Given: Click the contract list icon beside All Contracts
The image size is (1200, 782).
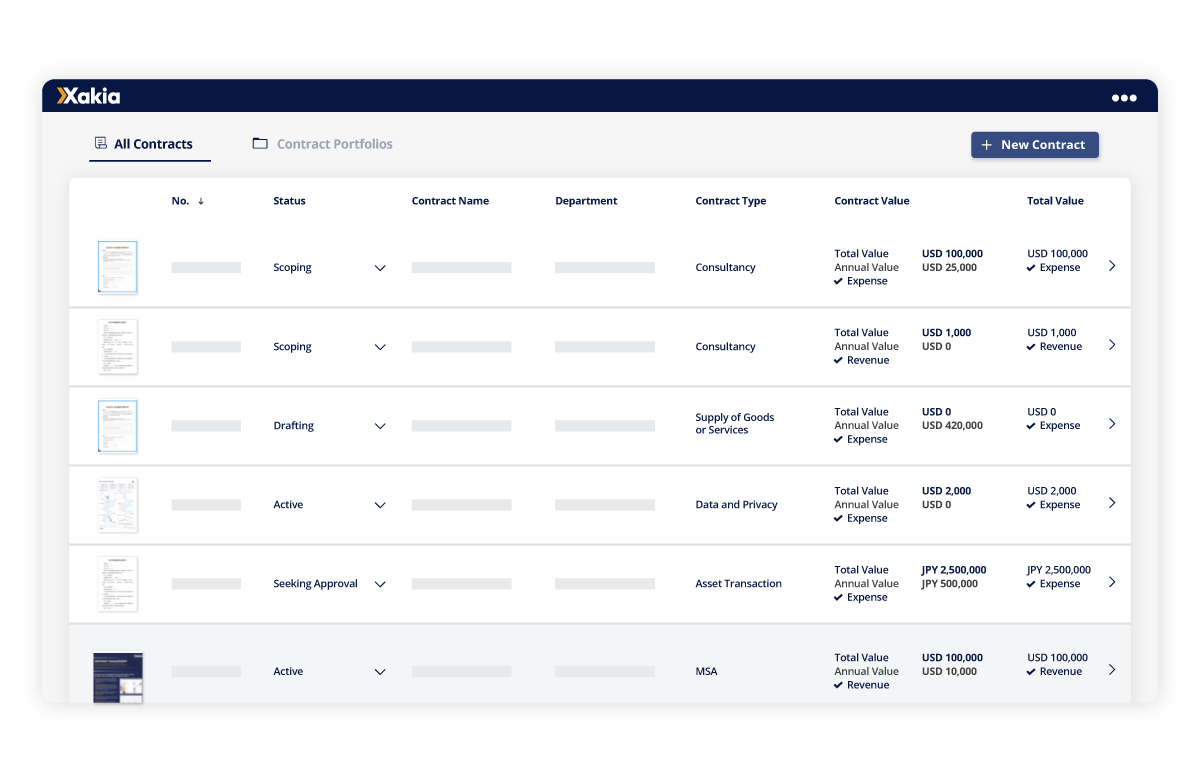Looking at the screenshot, I should [x=100, y=143].
